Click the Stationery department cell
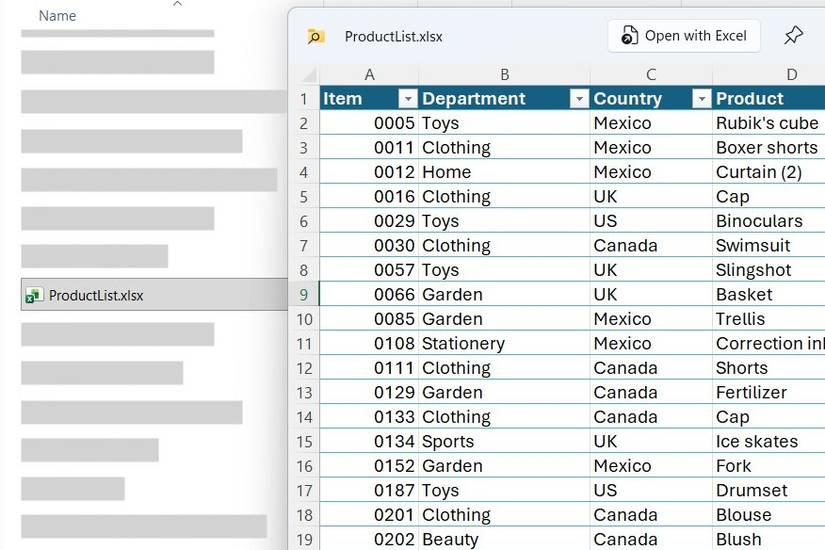This screenshot has width=825, height=550. [x=504, y=343]
